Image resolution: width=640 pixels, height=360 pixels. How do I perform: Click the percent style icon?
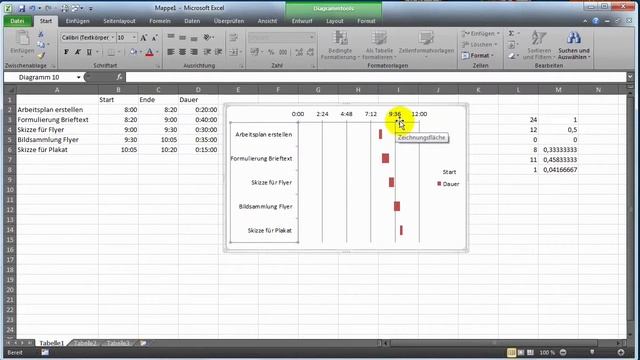[x=271, y=52]
